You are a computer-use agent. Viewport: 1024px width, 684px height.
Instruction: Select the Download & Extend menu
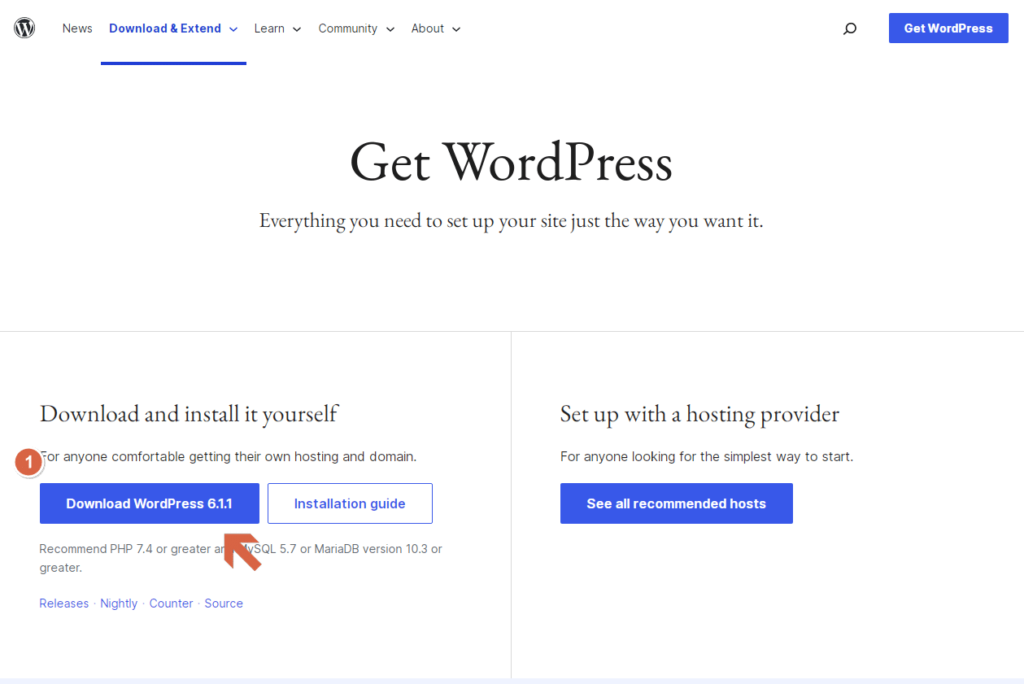tap(165, 28)
